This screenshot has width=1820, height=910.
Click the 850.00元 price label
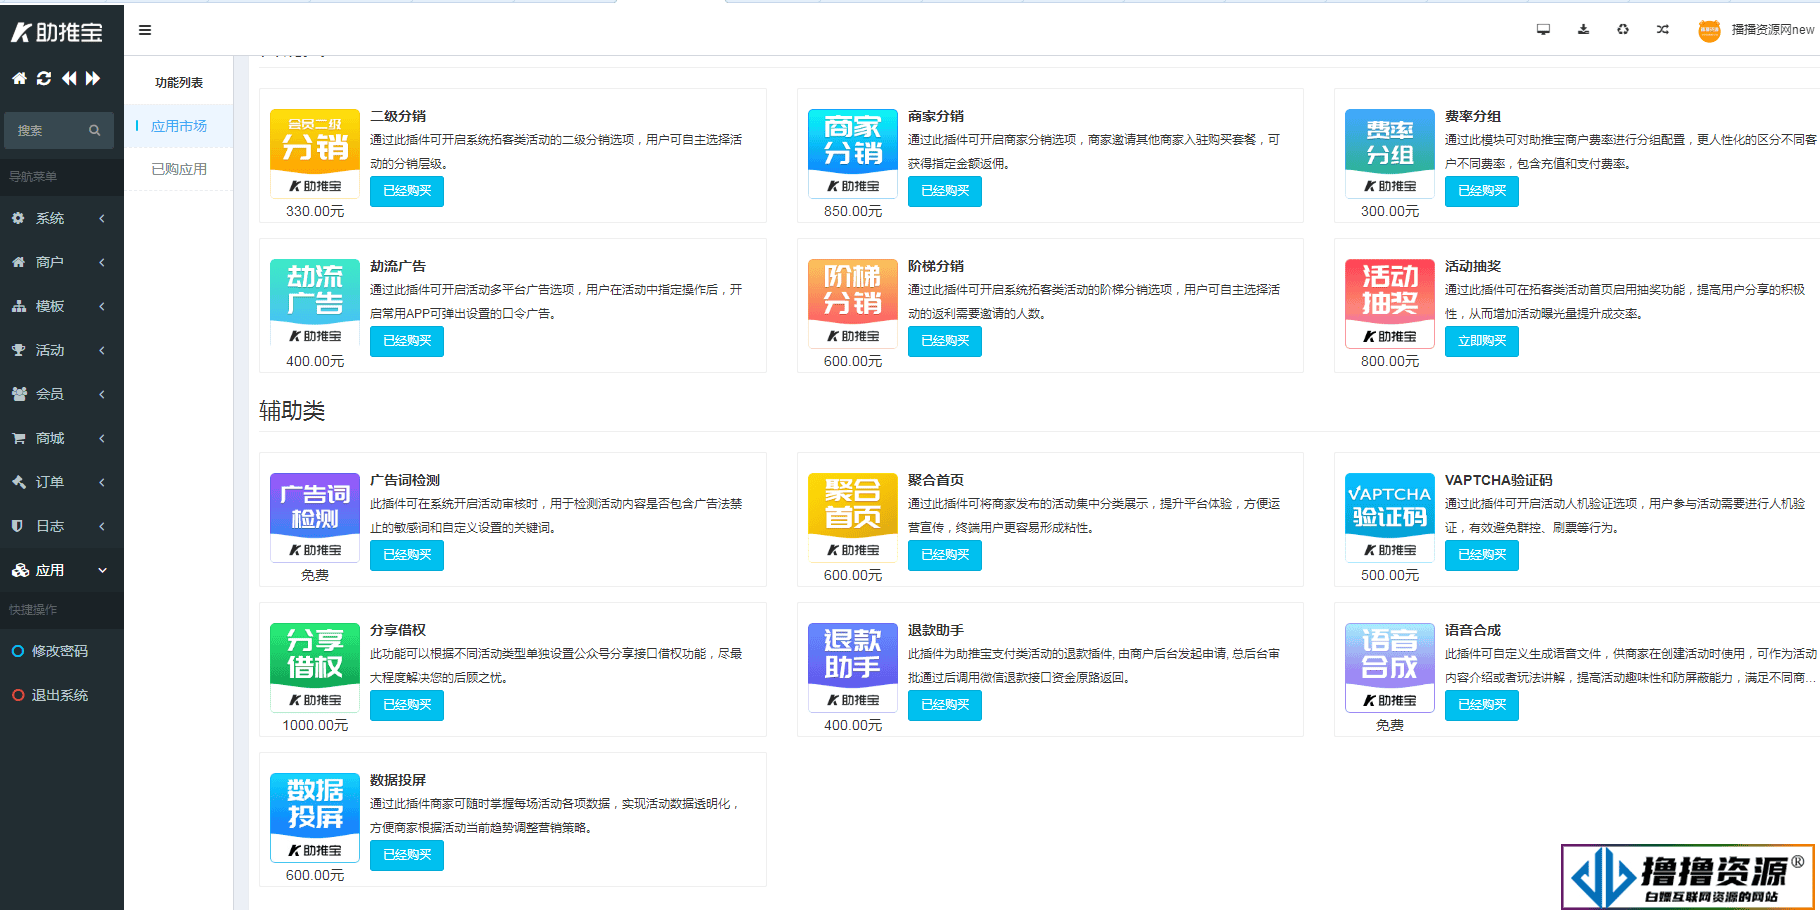[853, 211]
